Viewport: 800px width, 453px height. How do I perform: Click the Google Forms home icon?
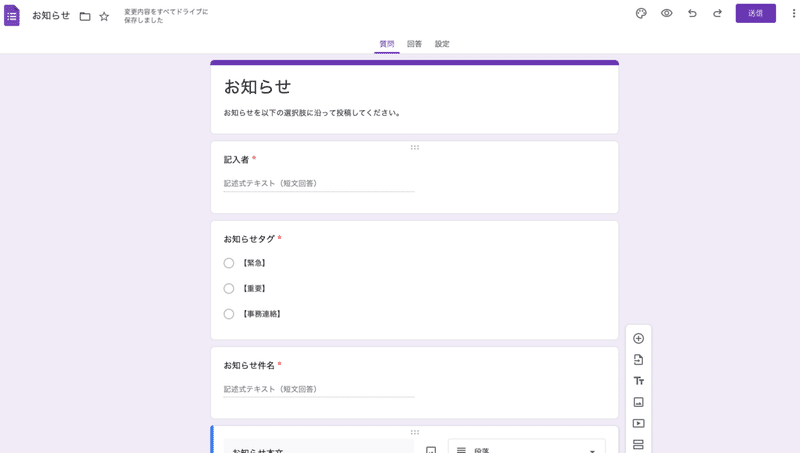tap(12, 15)
